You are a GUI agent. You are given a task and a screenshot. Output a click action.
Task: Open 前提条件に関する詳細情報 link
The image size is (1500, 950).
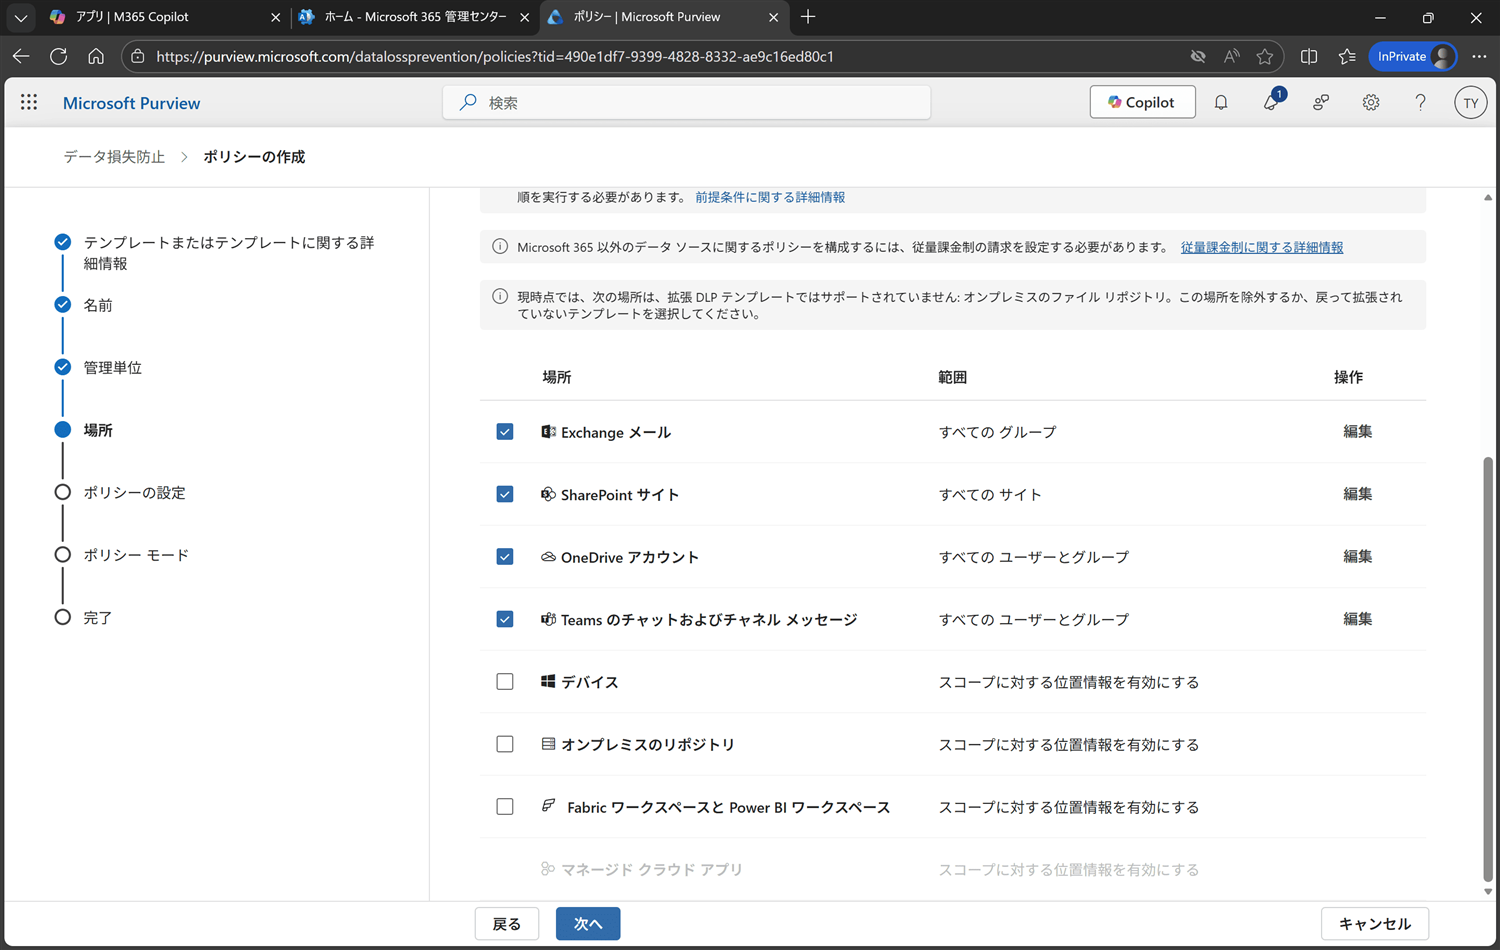point(770,197)
